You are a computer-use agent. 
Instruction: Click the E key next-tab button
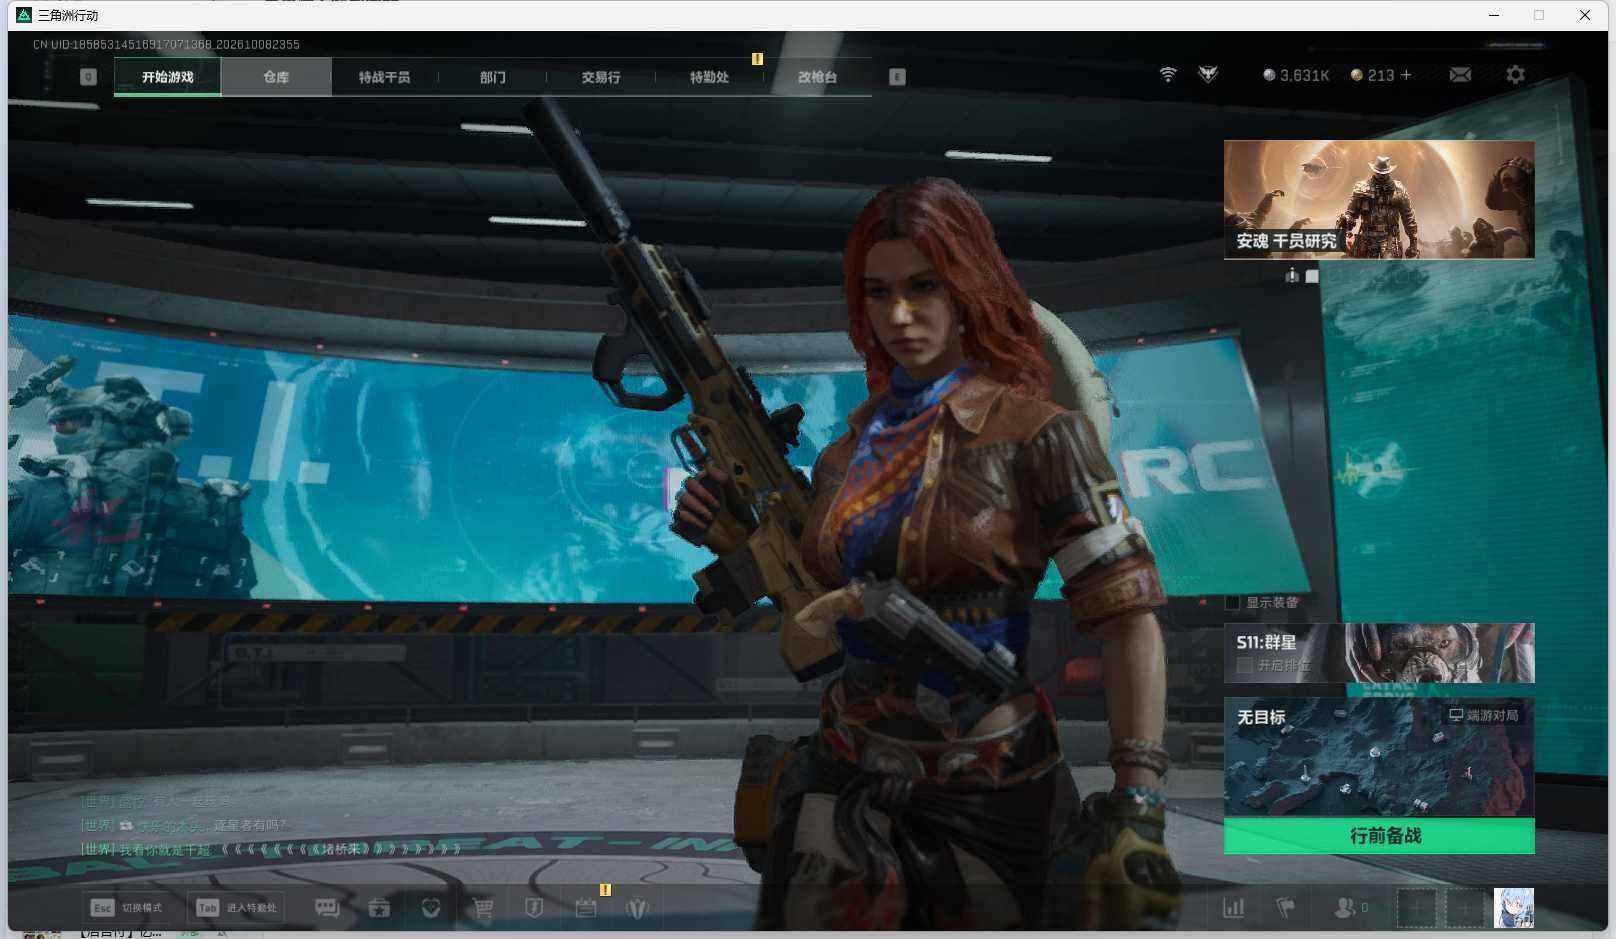pos(897,77)
